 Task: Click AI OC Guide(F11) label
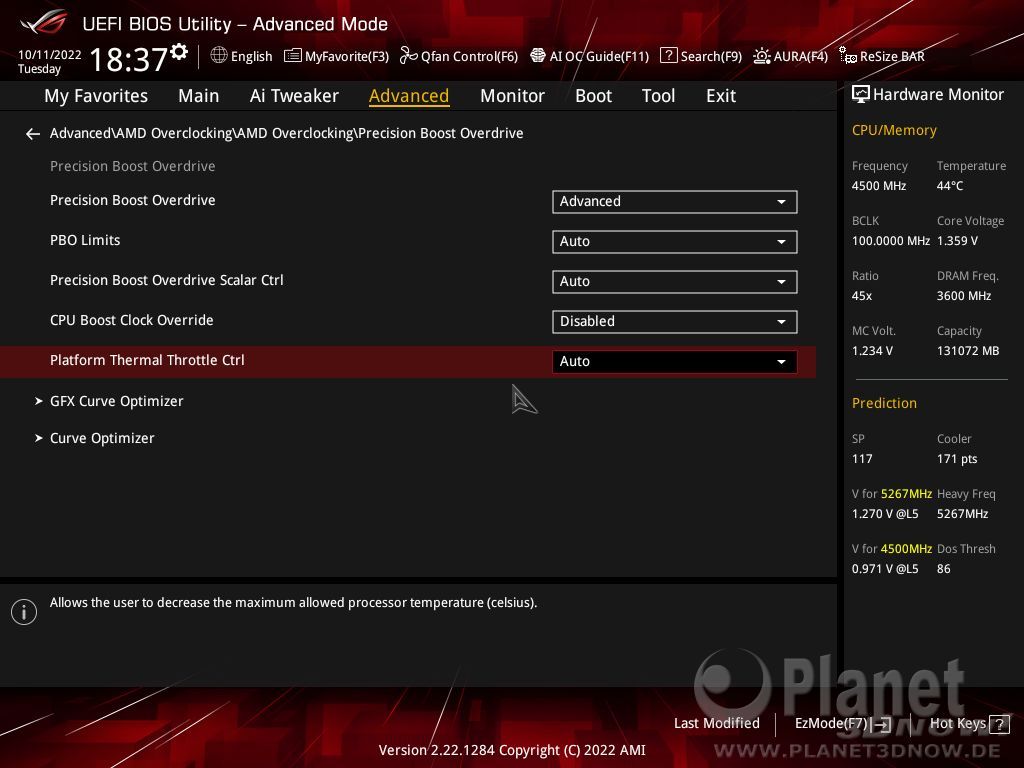tap(600, 57)
